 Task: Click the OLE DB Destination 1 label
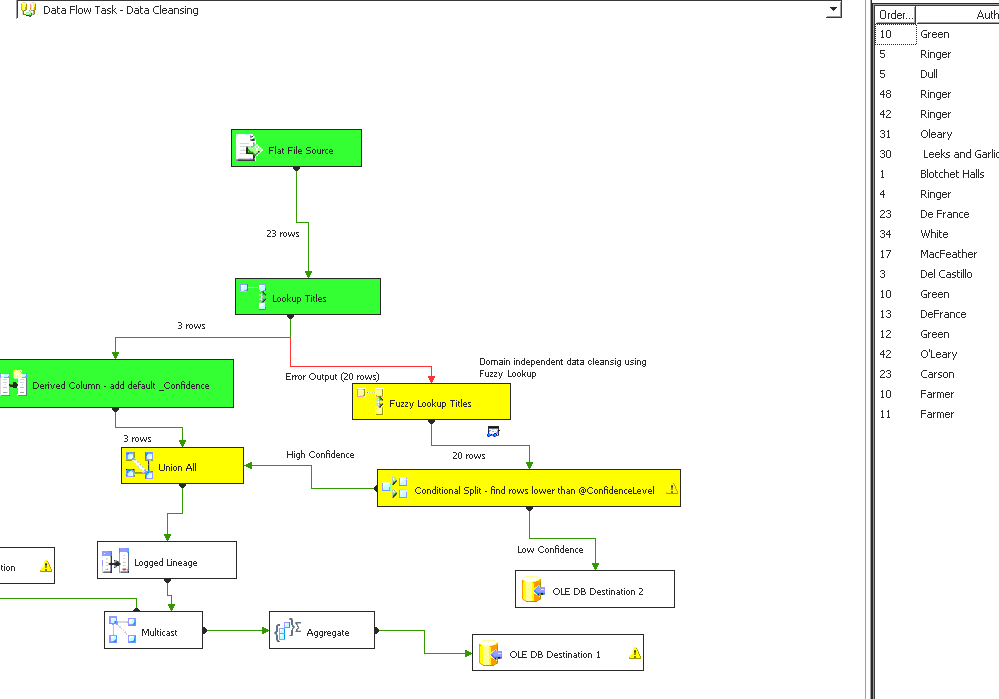coord(555,654)
